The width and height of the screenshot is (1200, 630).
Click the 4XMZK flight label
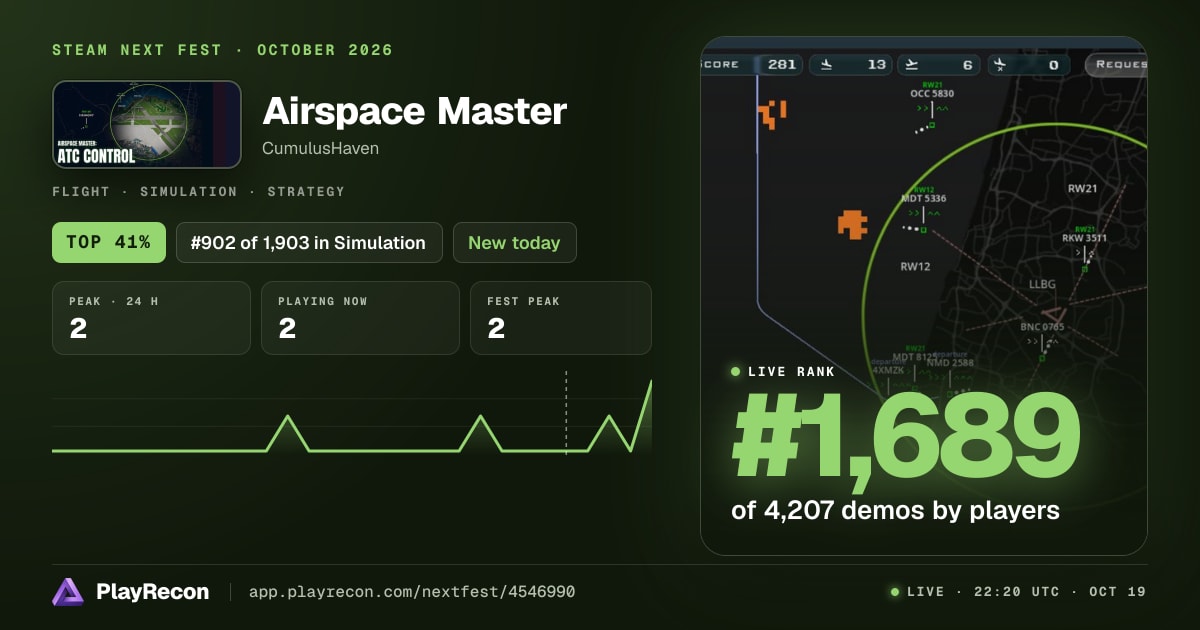(887, 370)
